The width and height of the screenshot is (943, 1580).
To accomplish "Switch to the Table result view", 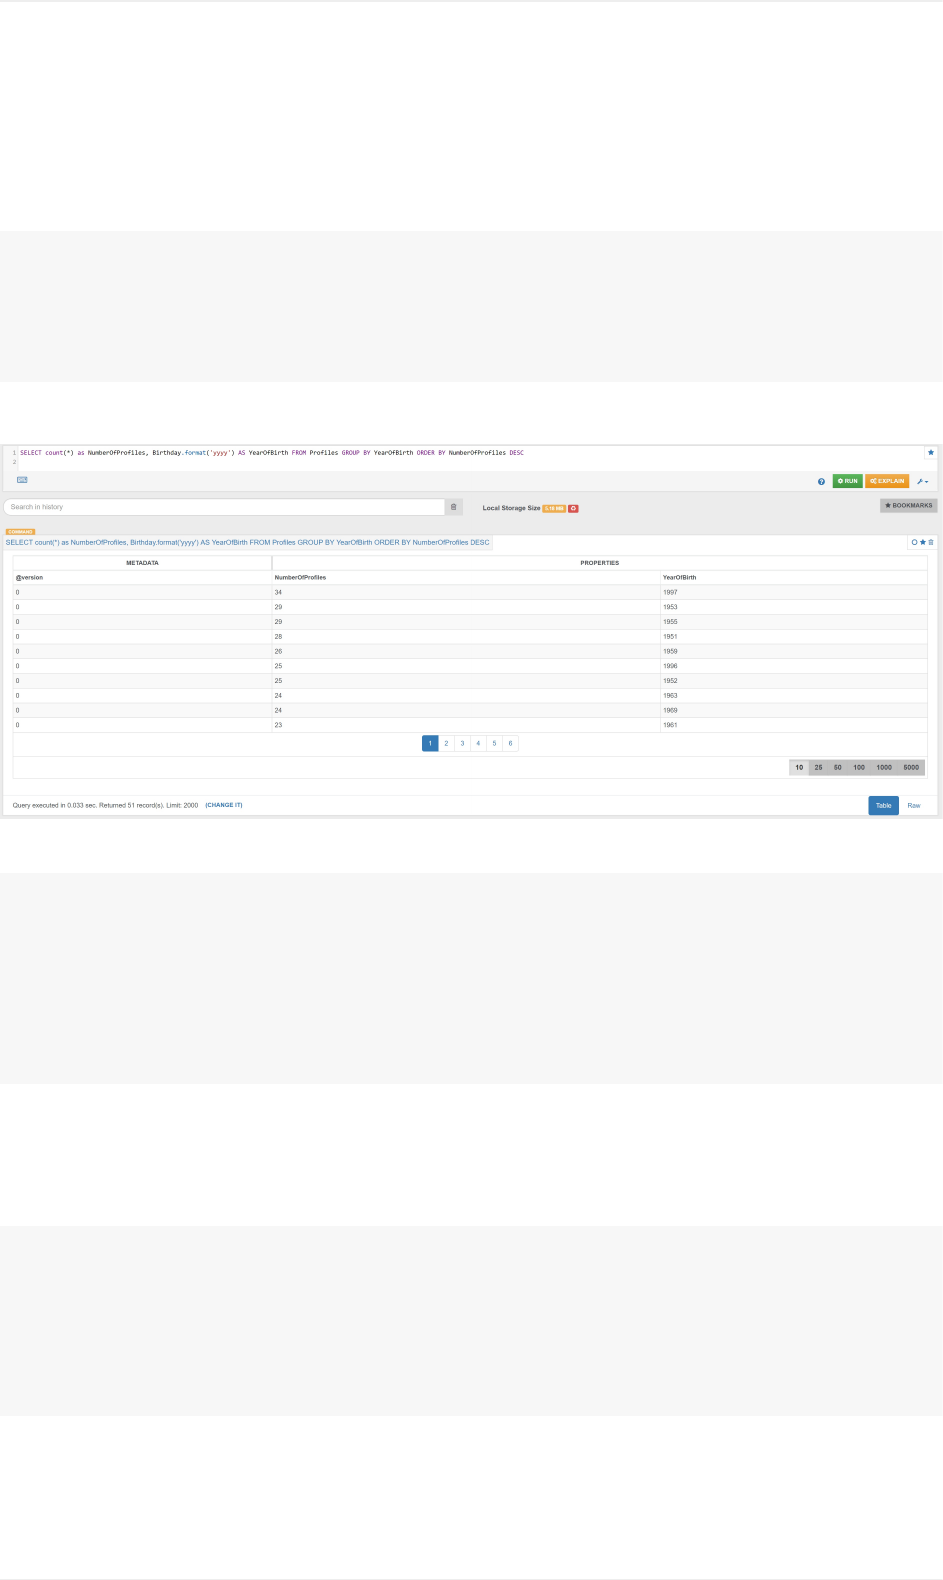I will click(x=884, y=805).
